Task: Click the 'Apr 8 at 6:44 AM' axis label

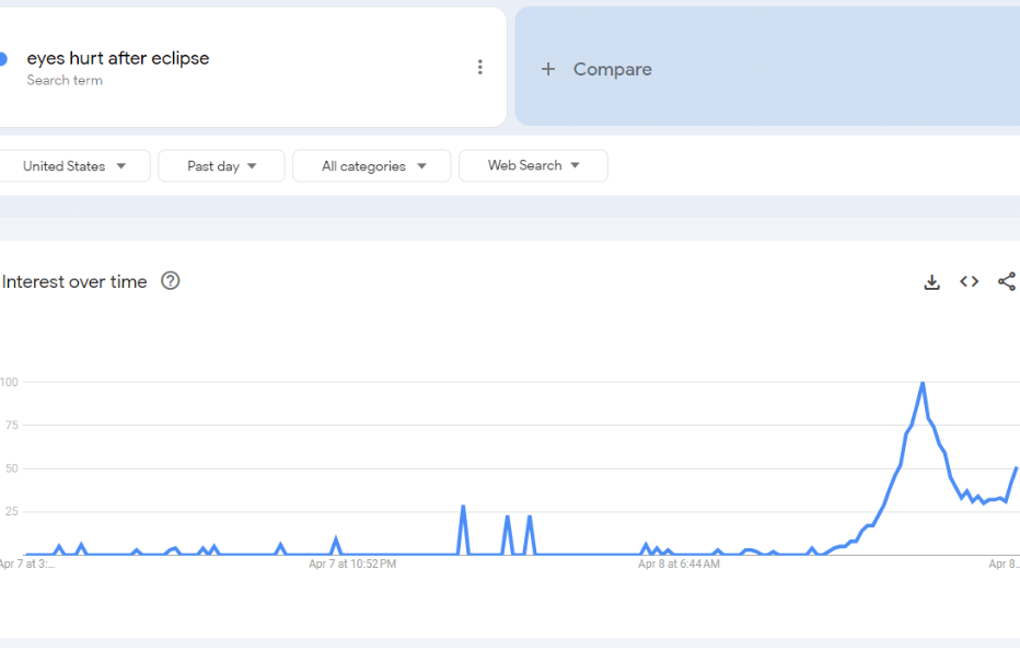Action: pos(678,564)
